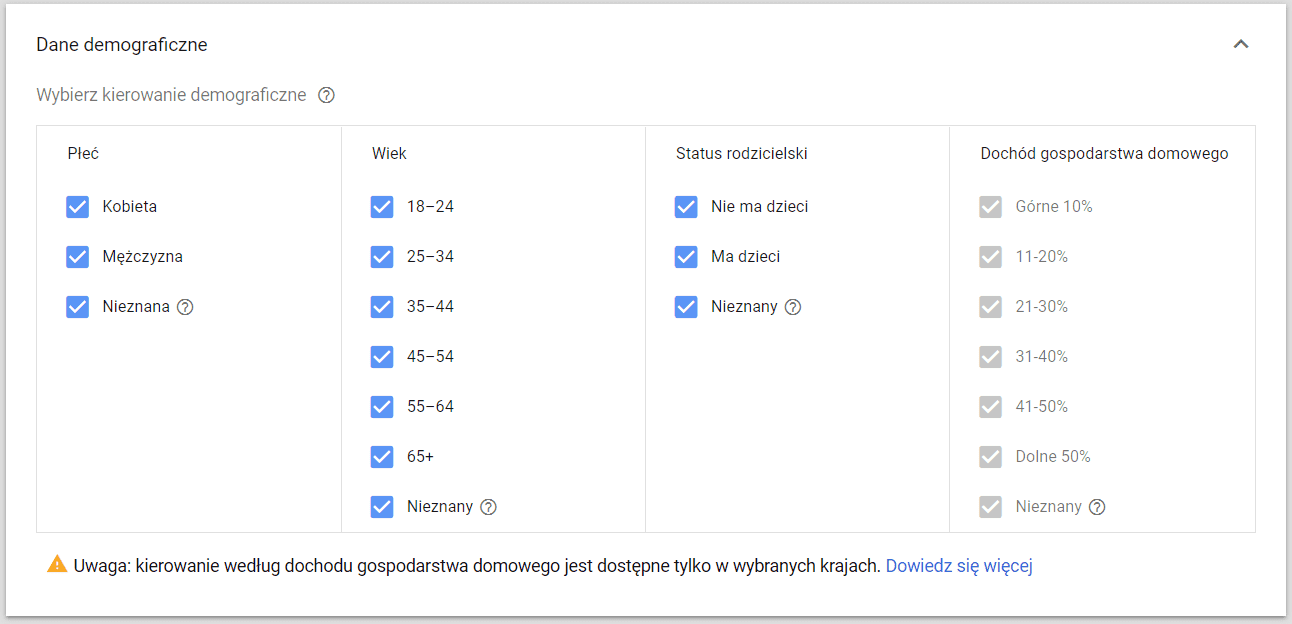Click the 'Dolne 50%' income checkbox
The height and width of the screenshot is (624, 1292).
pos(990,457)
